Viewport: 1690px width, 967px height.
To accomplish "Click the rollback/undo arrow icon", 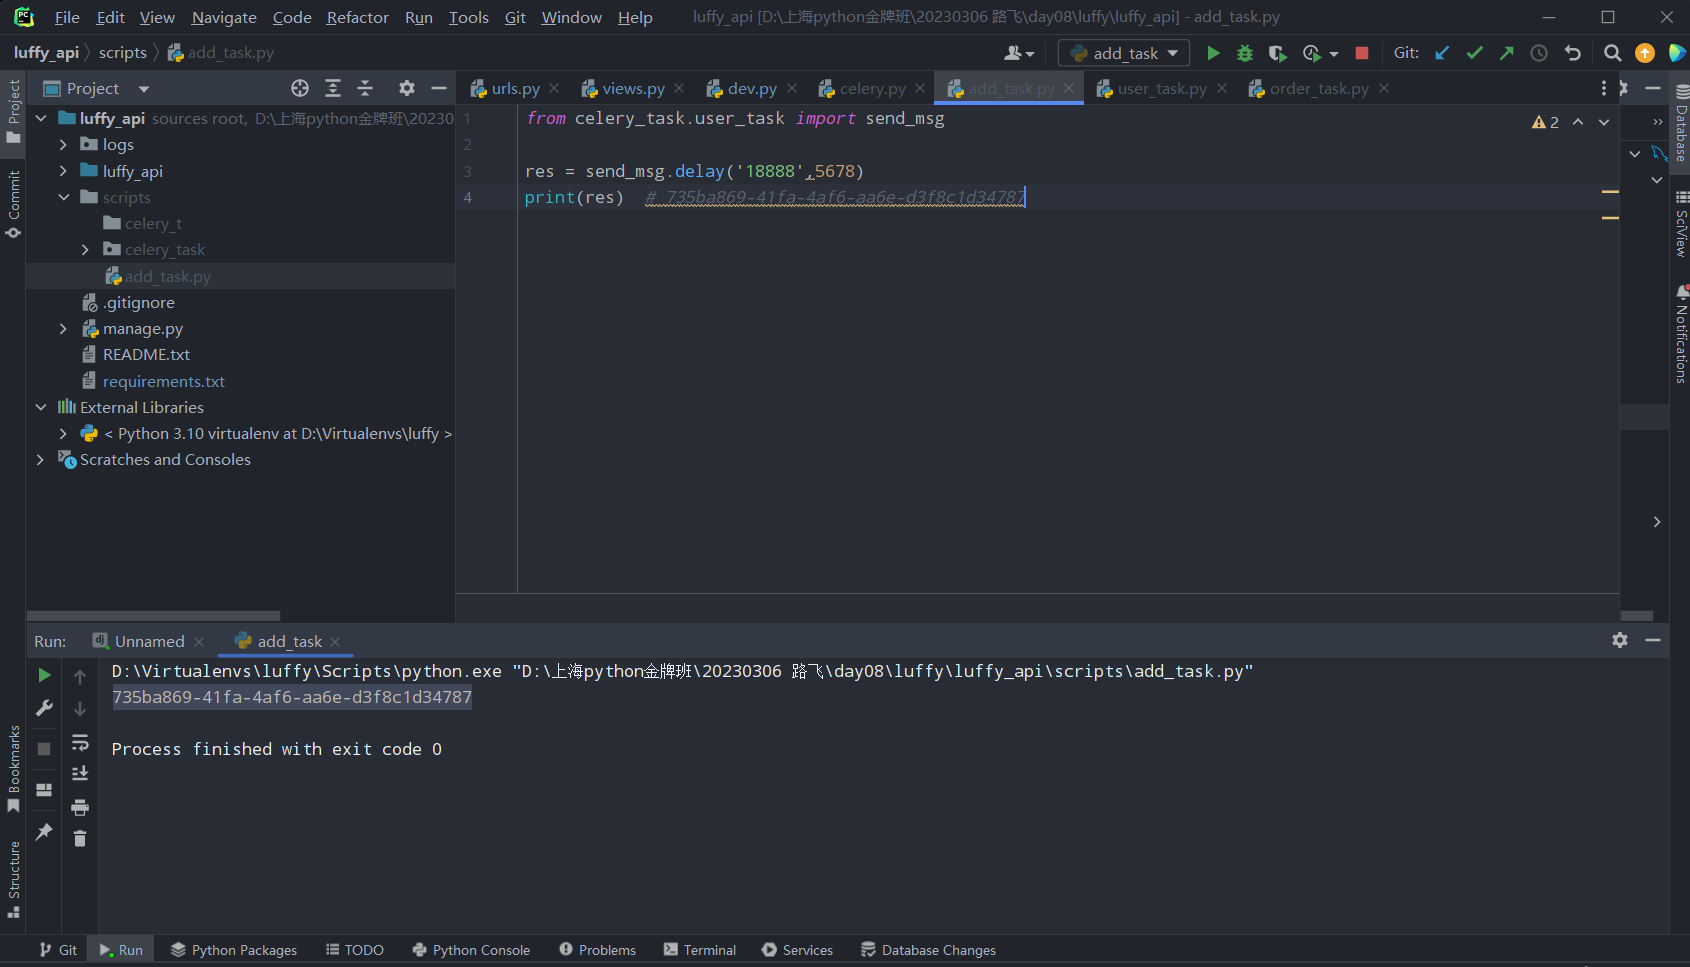I will (1573, 53).
